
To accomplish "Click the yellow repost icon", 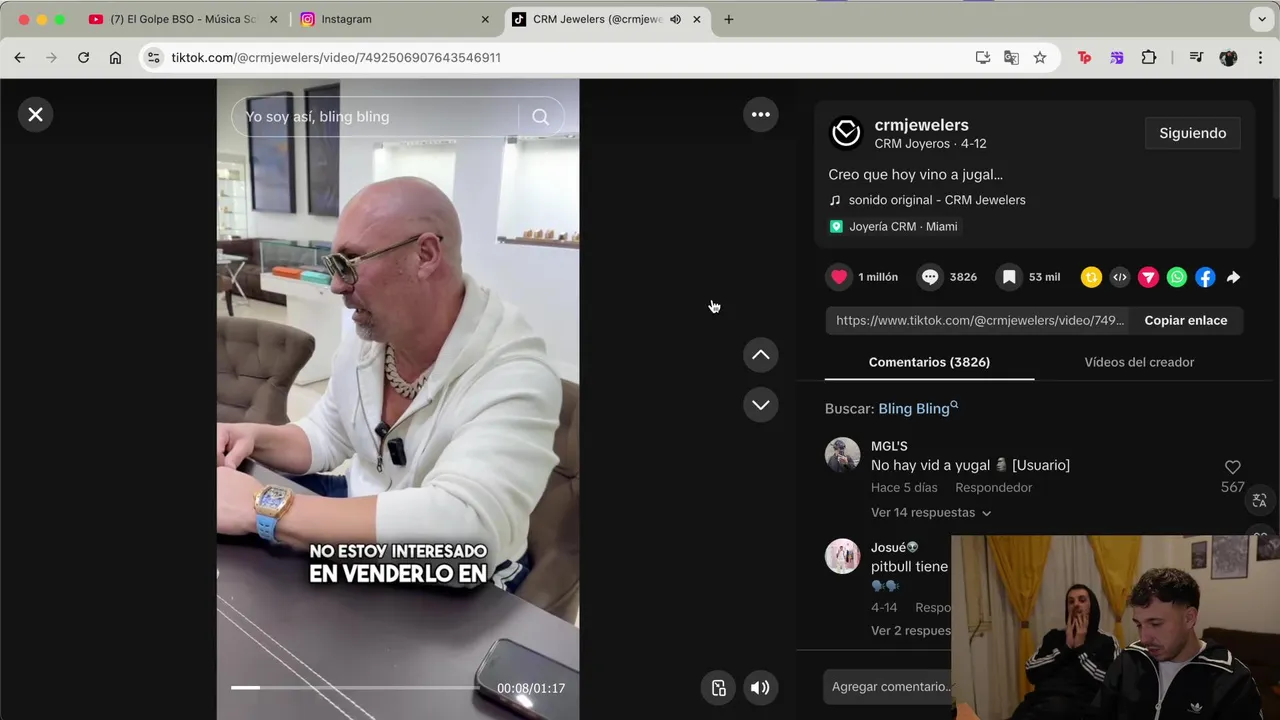I will [1091, 277].
